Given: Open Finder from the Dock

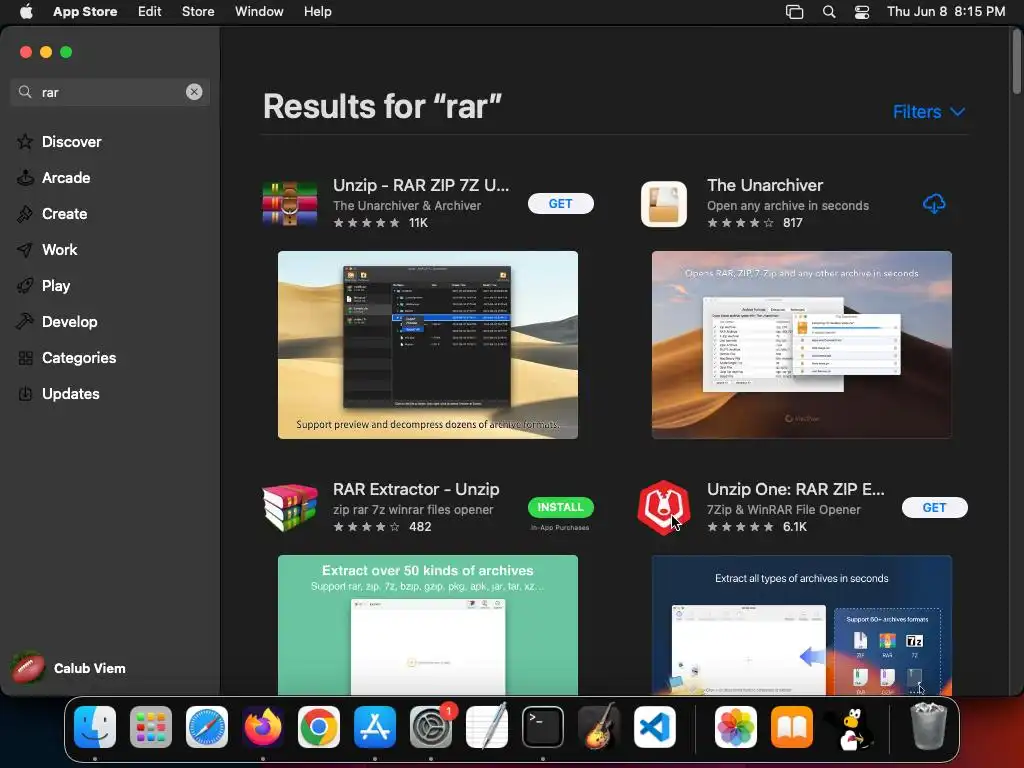Looking at the screenshot, I should [95, 727].
